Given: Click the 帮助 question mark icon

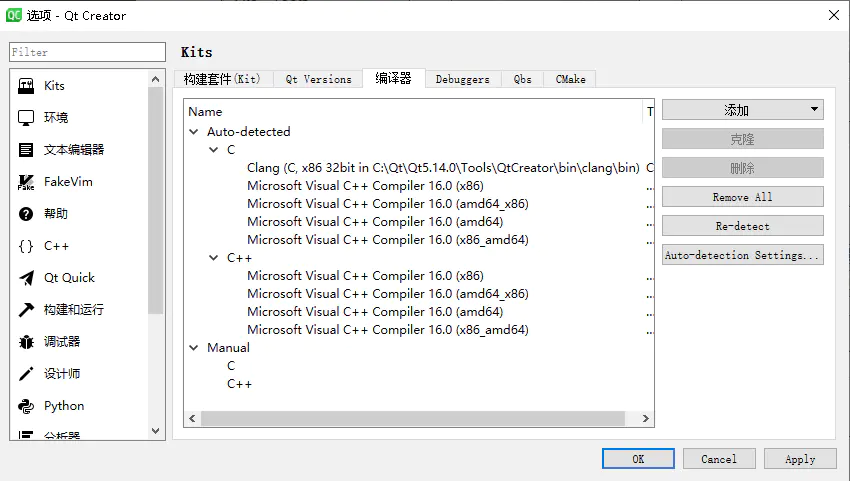Looking at the screenshot, I should [26, 214].
